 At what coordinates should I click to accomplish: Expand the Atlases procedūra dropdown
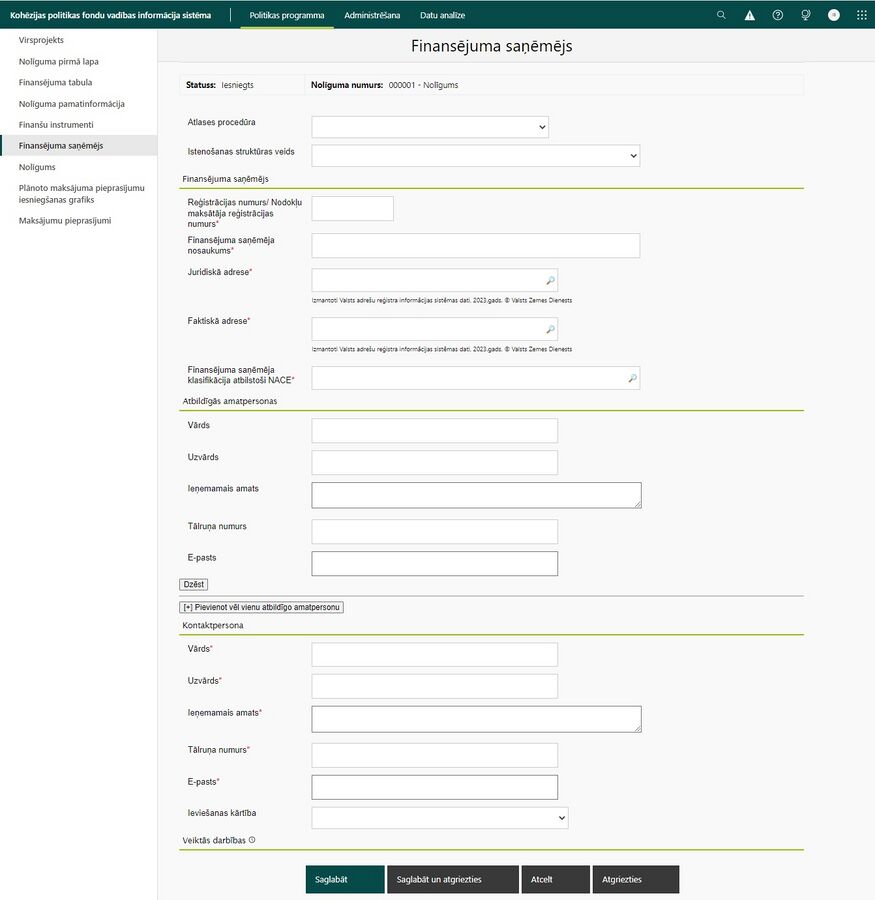click(x=430, y=127)
